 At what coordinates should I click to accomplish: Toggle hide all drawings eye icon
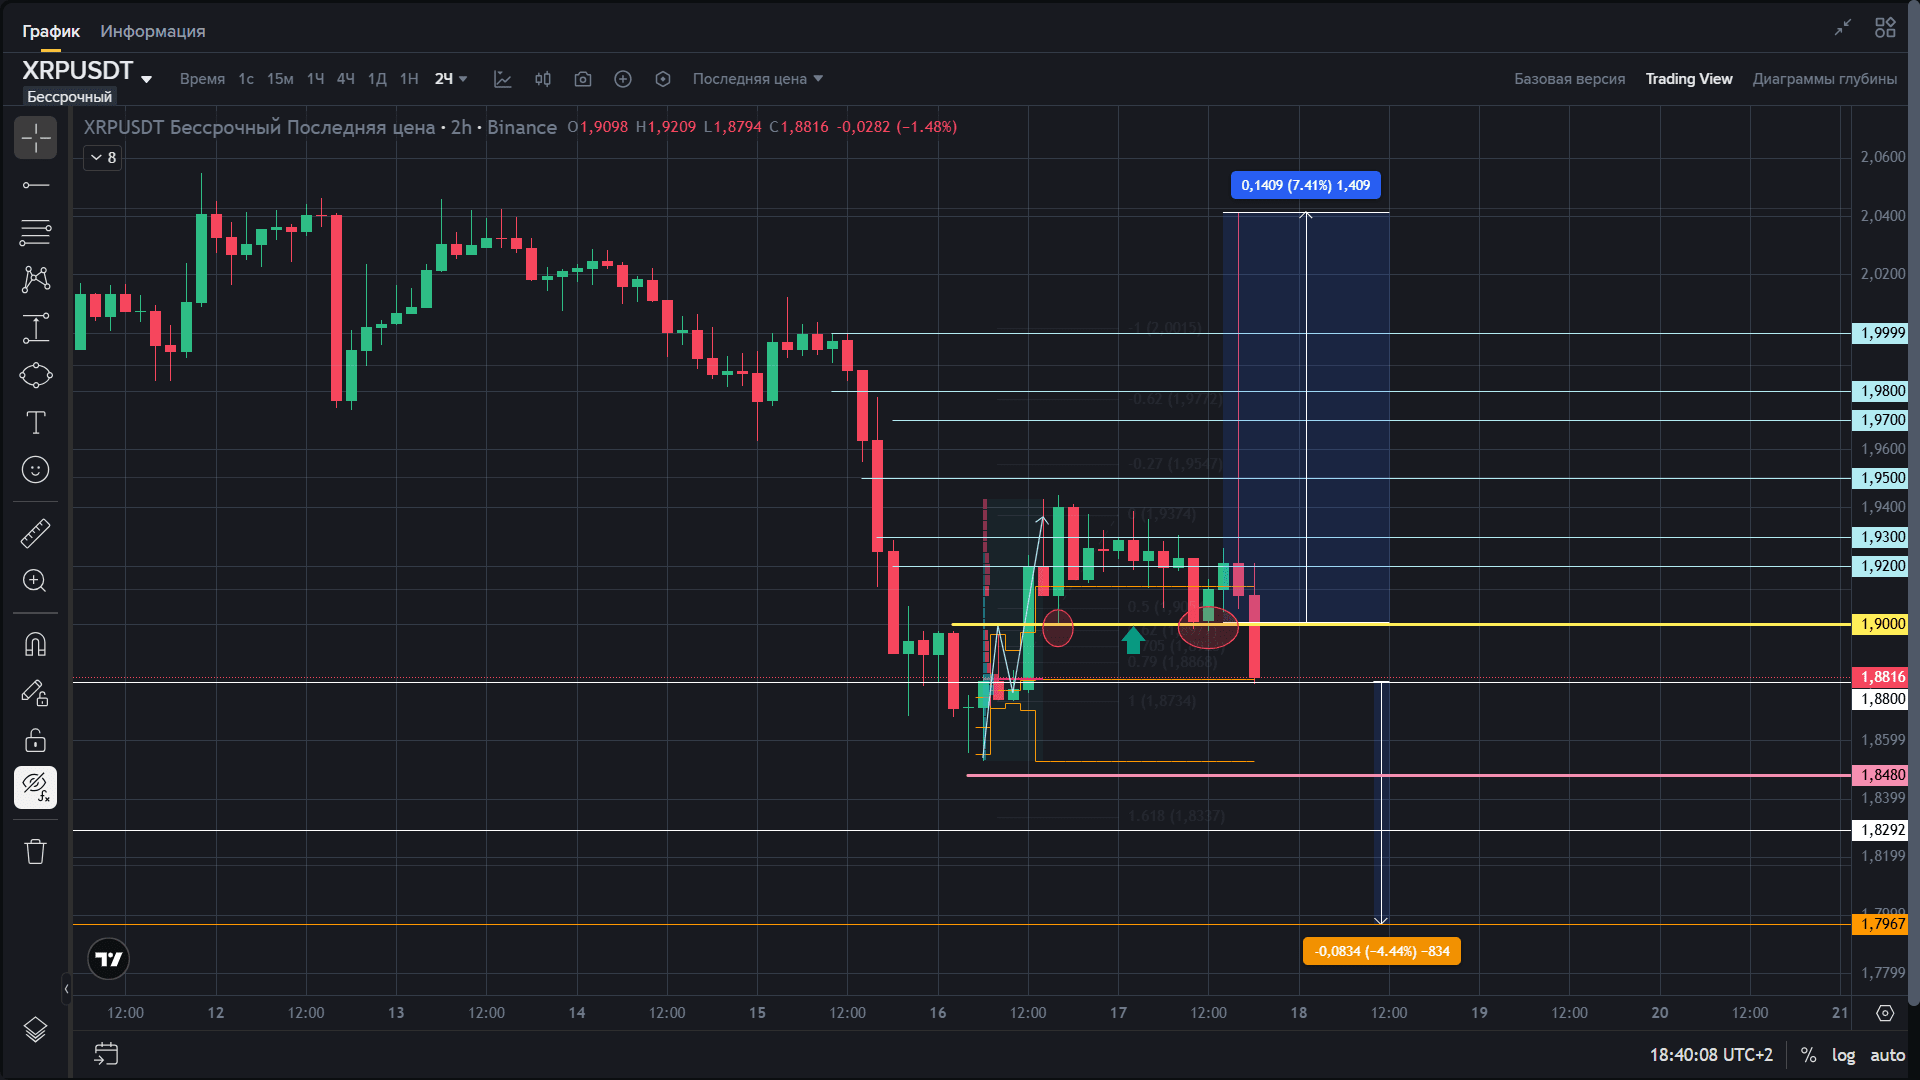35,787
